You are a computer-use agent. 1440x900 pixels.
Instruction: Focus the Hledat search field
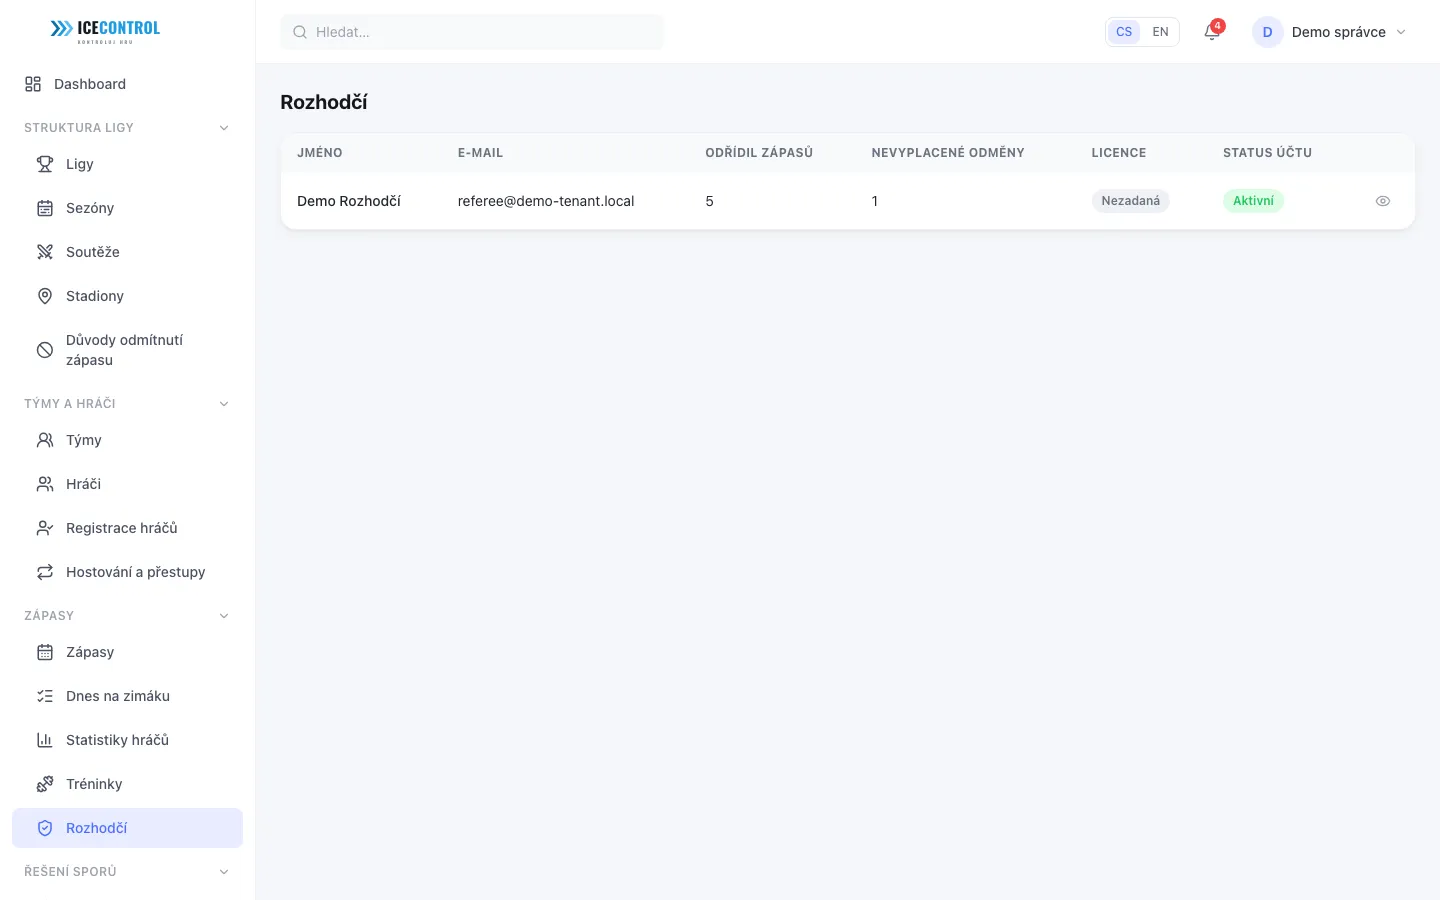click(x=472, y=32)
